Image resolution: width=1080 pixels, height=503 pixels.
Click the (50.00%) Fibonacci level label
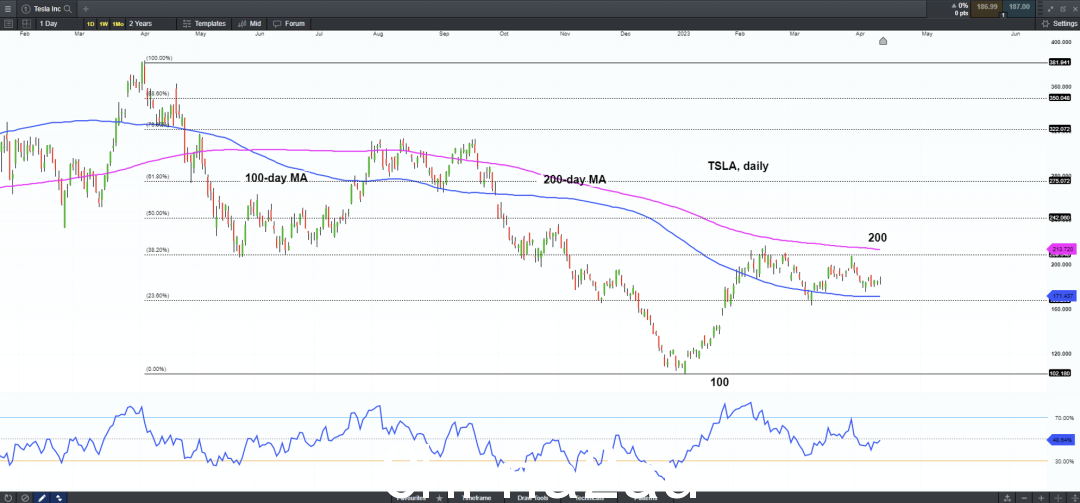tap(157, 214)
